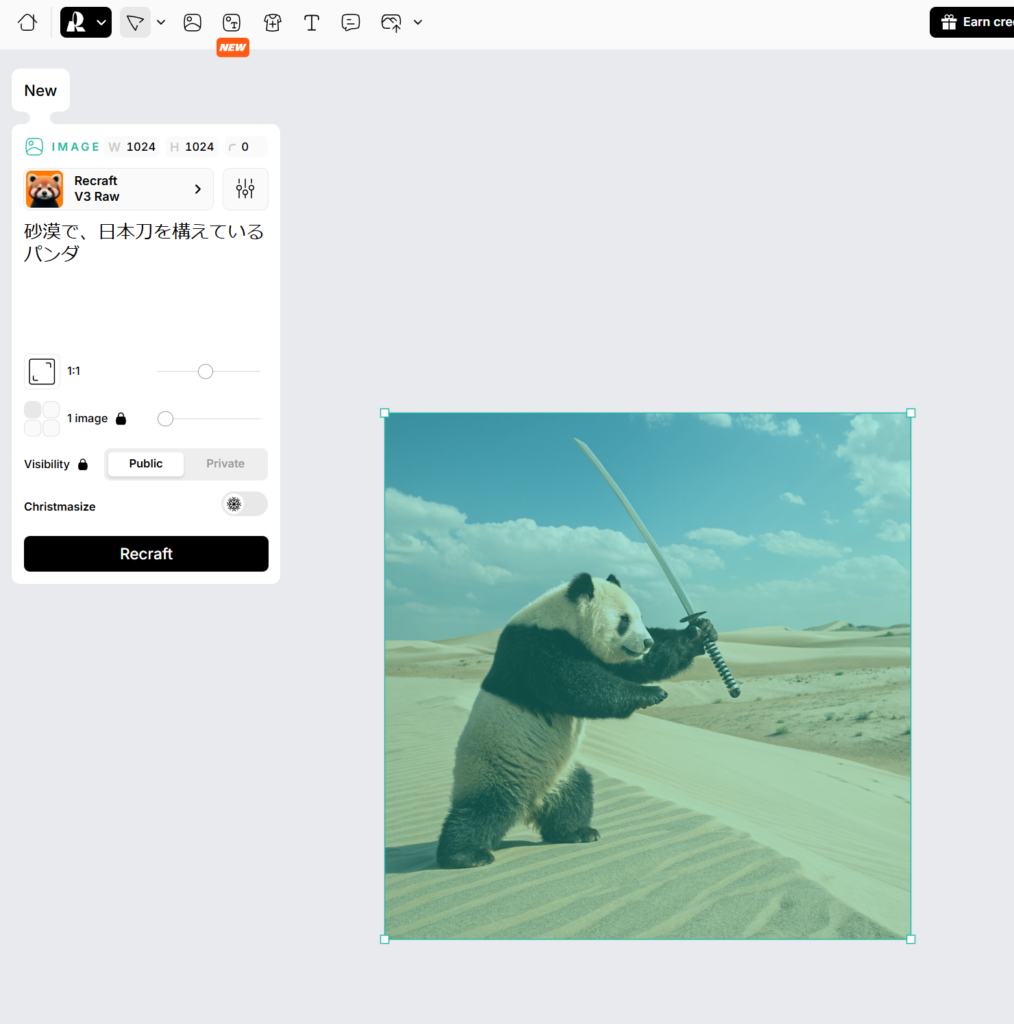Select the New tab
The height and width of the screenshot is (1024, 1014).
[41, 91]
